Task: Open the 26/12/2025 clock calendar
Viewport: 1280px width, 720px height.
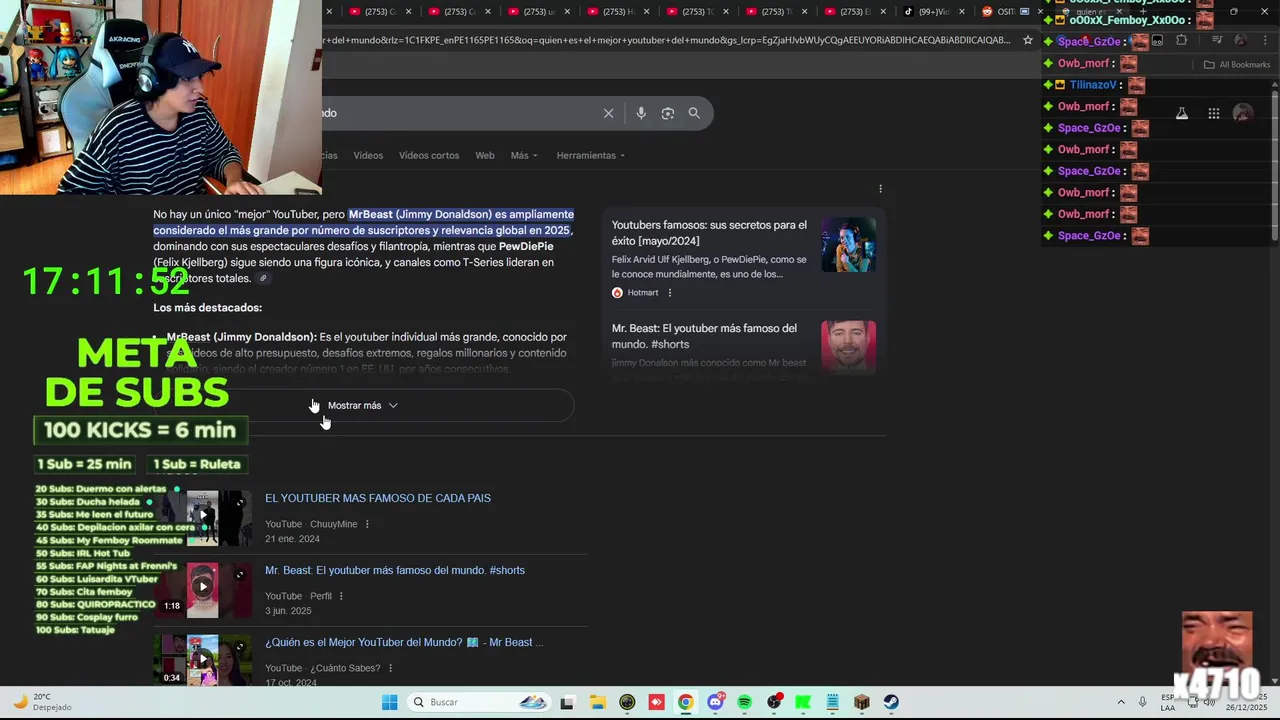Action: pos(1248,702)
